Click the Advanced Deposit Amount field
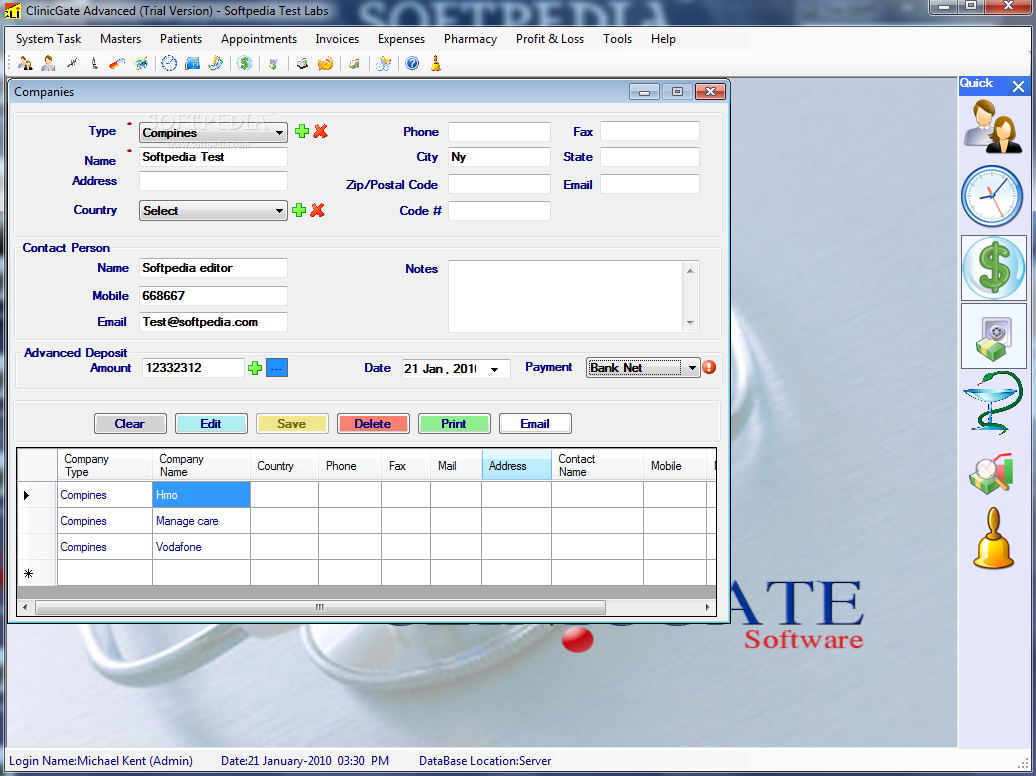The width and height of the screenshot is (1036, 776). (x=193, y=368)
